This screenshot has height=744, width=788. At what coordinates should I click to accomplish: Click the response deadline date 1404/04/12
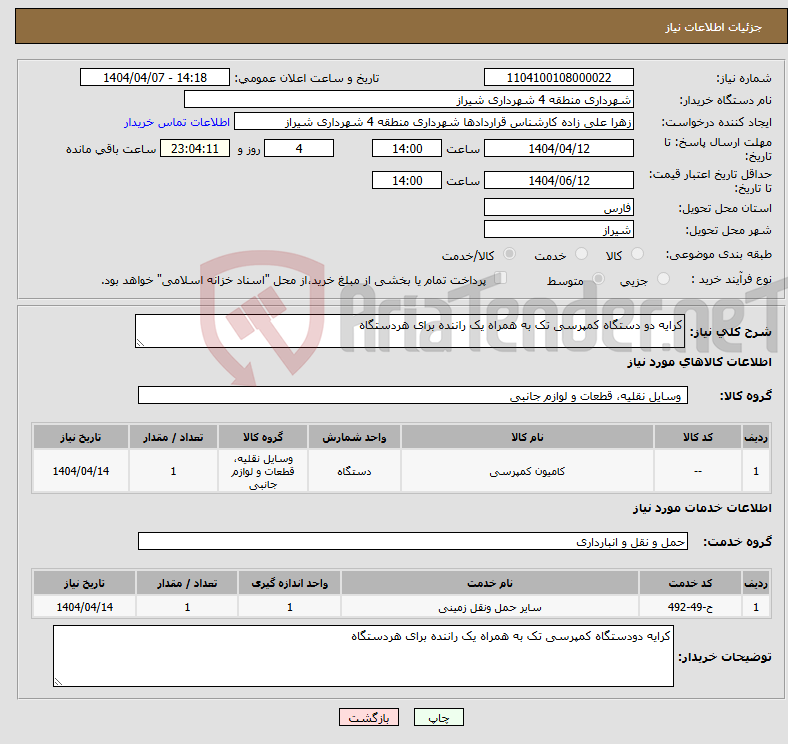tap(559, 148)
